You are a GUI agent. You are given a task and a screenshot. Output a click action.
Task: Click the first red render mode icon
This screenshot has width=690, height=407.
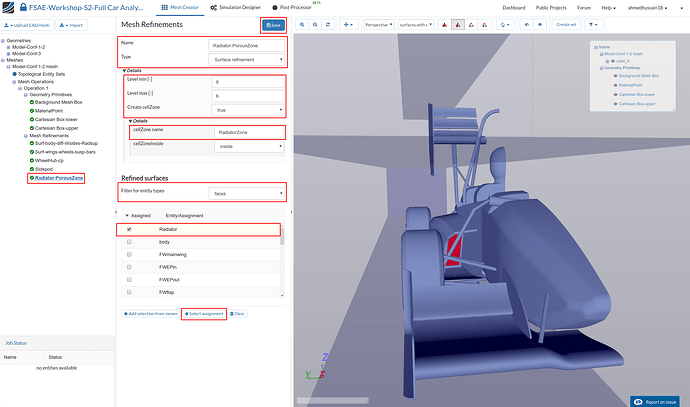445,24
